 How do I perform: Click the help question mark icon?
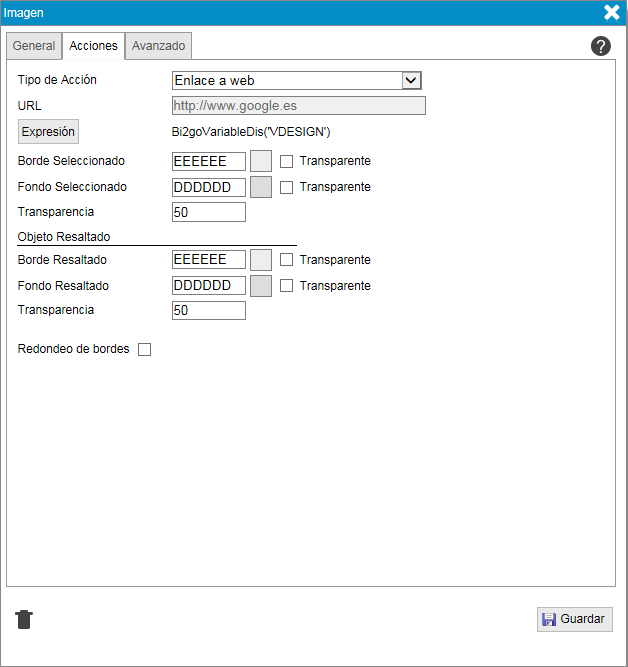(x=601, y=46)
